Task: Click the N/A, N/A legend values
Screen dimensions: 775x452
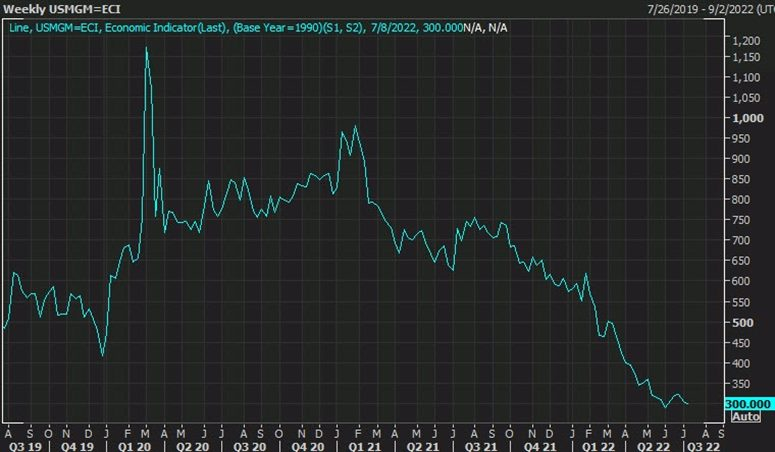Action: point(485,28)
